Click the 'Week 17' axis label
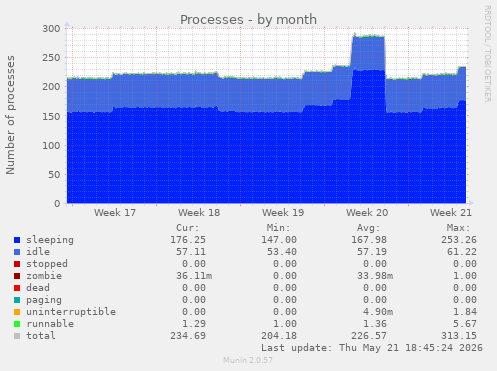497x371 pixels. tap(115, 213)
